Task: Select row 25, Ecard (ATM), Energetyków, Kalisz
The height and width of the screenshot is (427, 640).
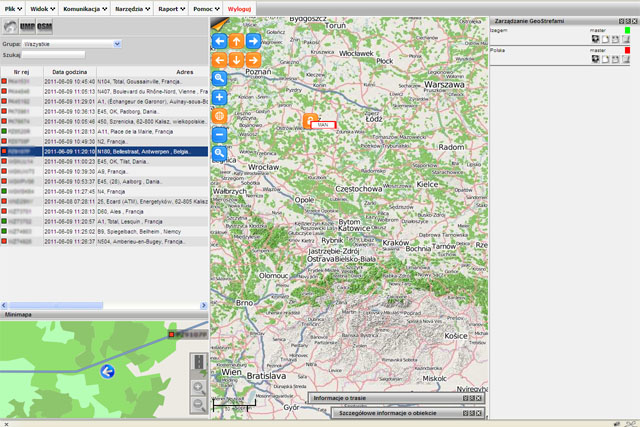Action: [104, 202]
